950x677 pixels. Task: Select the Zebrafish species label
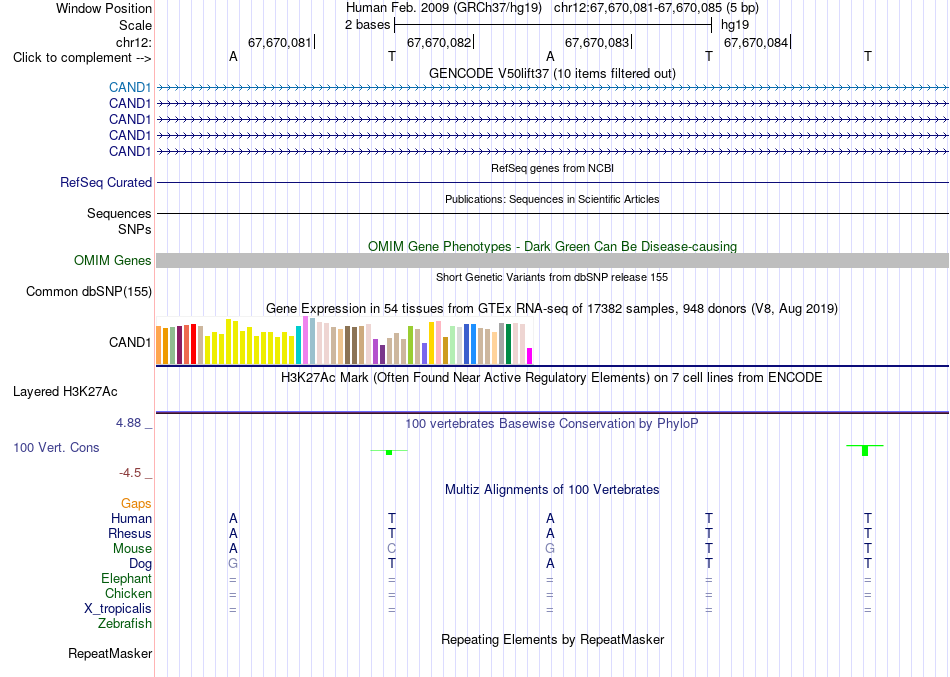click(125, 623)
